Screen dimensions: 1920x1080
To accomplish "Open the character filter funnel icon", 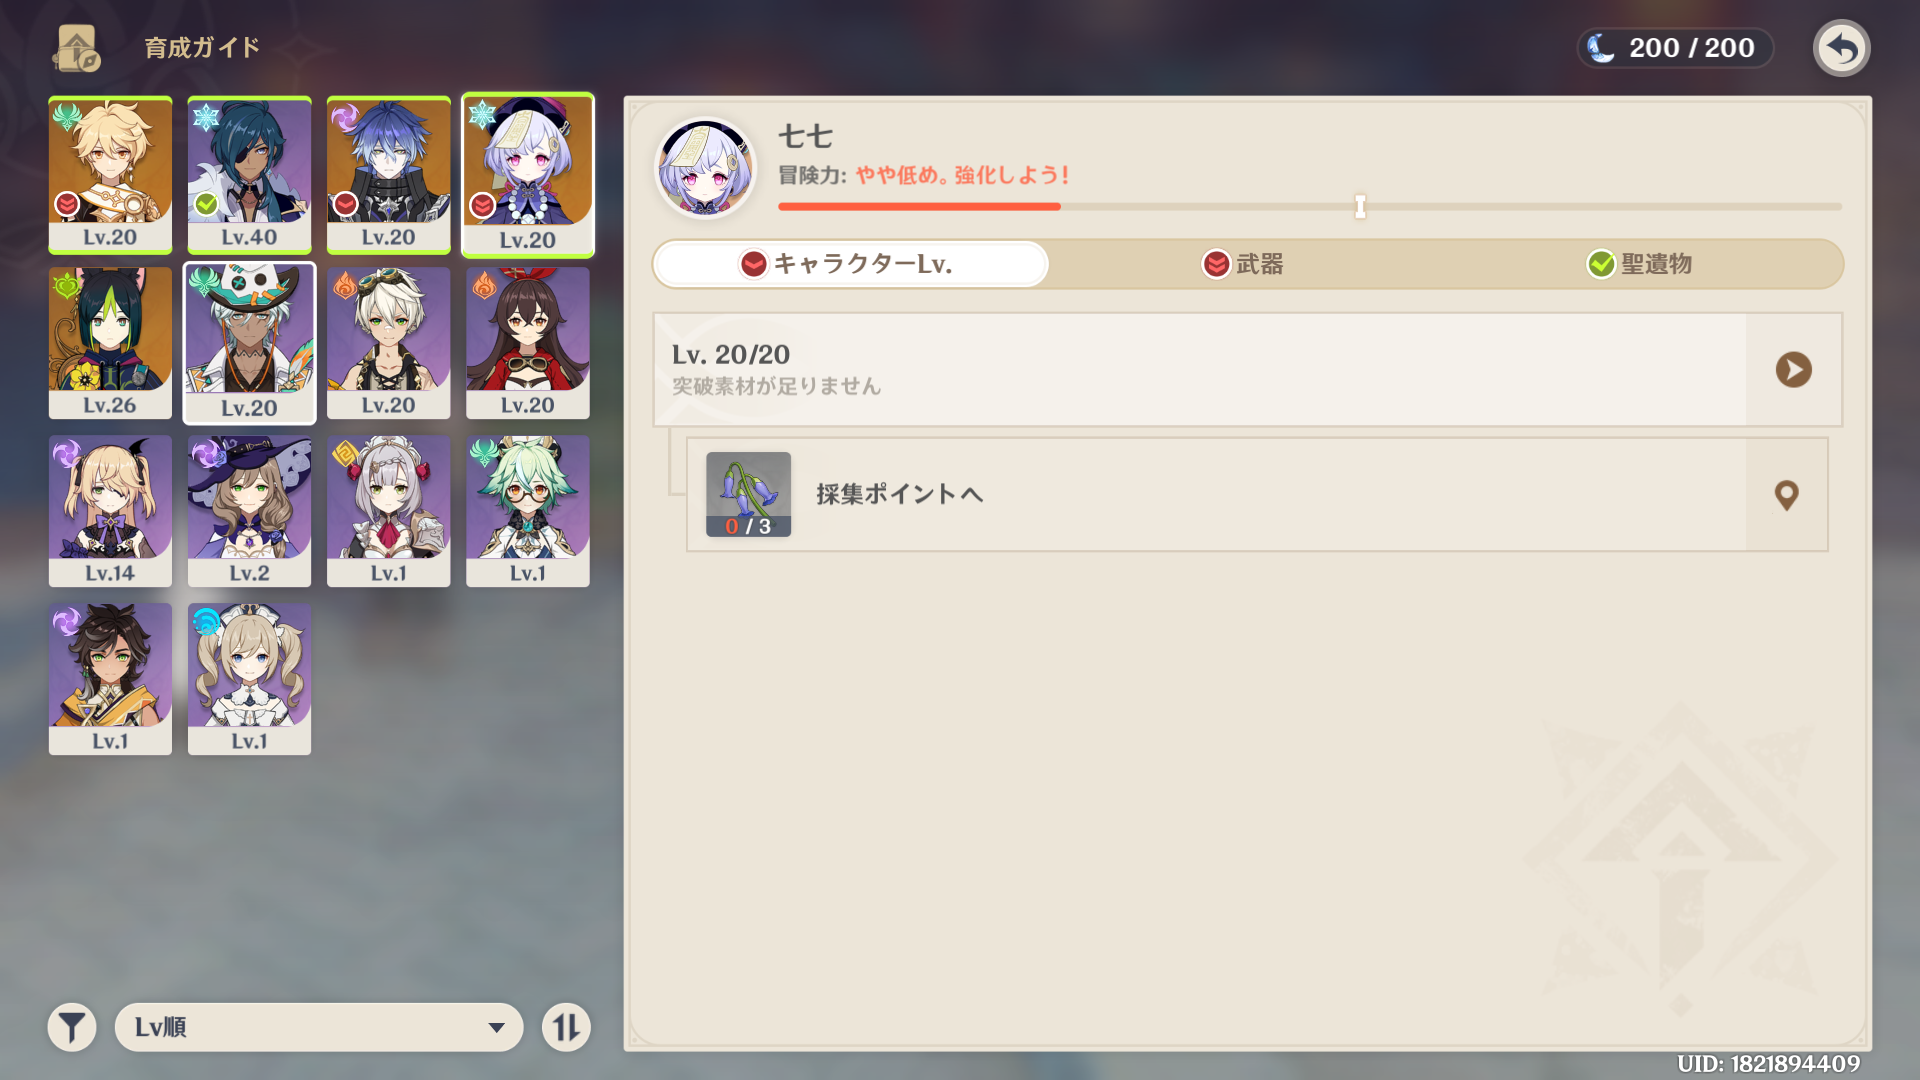I will click(x=72, y=1027).
